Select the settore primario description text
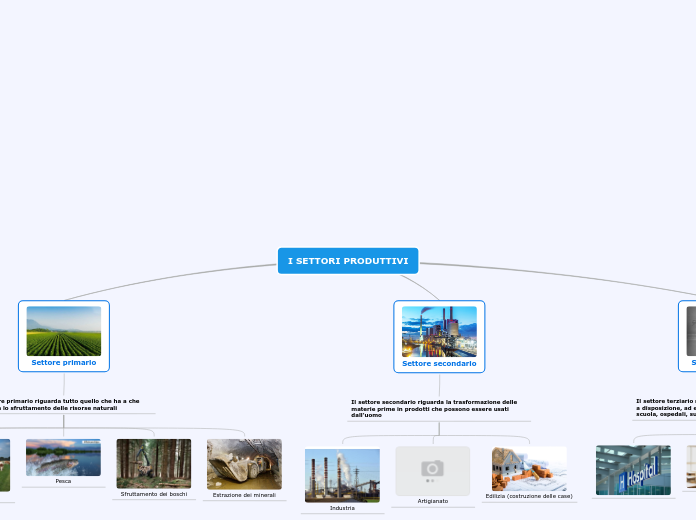This screenshot has width=696, height=520. (x=70, y=404)
